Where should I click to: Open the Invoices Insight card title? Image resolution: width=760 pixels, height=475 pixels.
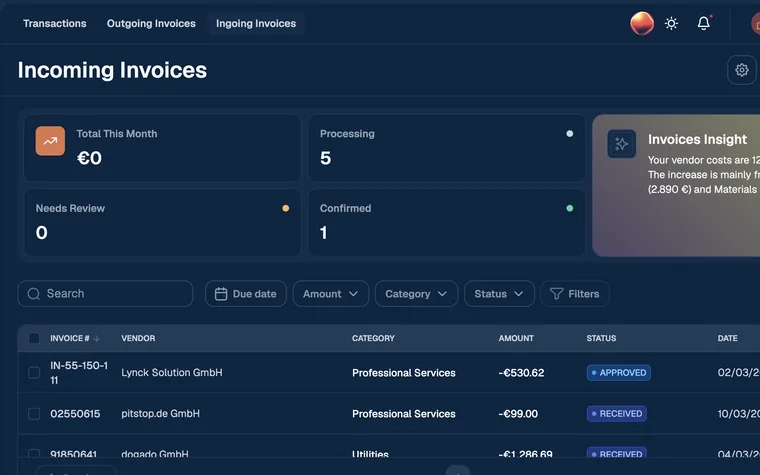697,140
